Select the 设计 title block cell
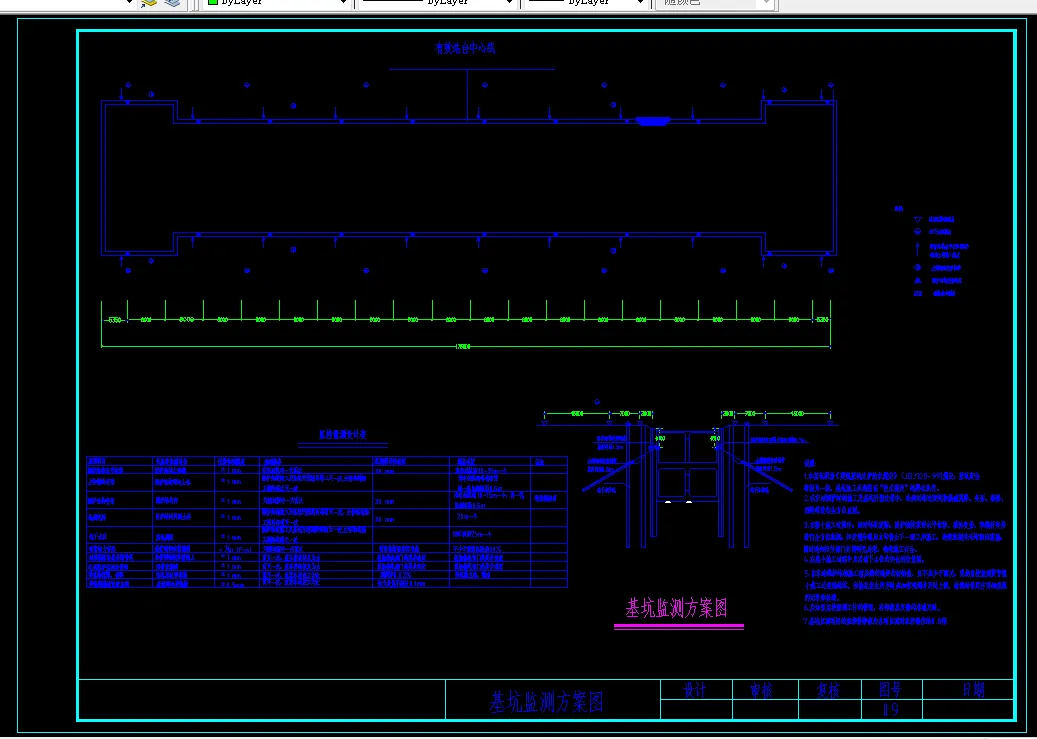The height and width of the screenshot is (739, 1037). click(x=695, y=690)
